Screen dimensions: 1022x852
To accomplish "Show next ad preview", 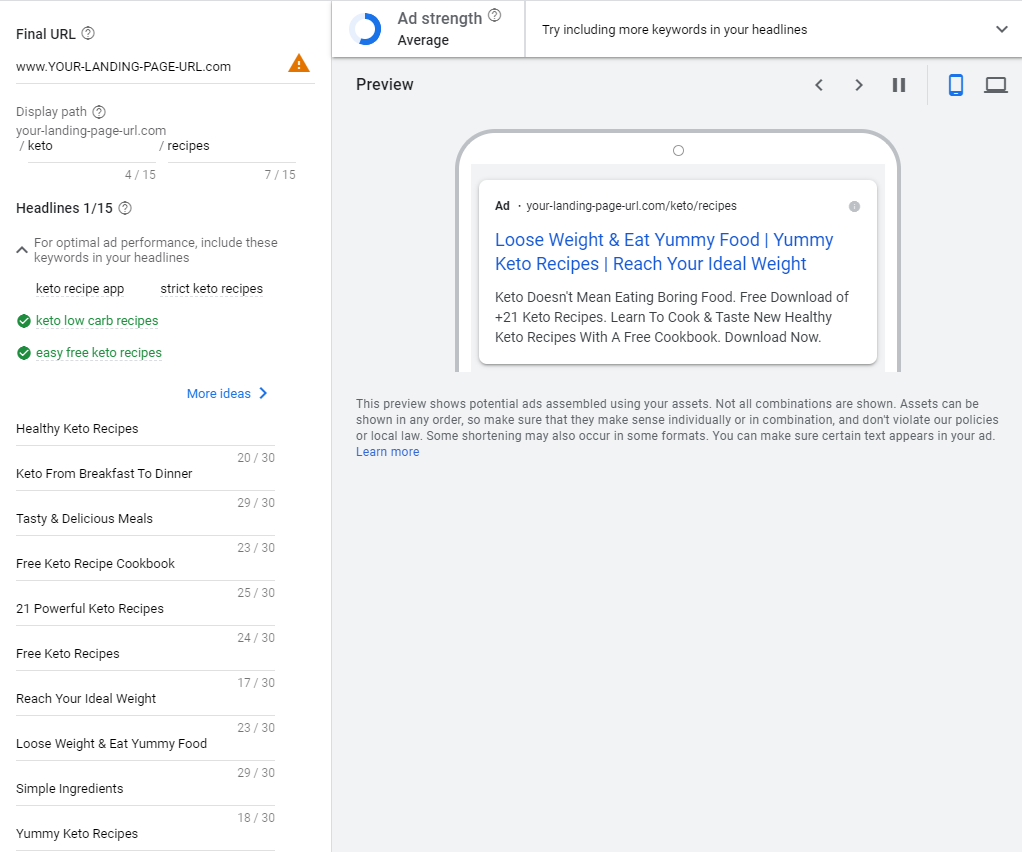I will 858,85.
